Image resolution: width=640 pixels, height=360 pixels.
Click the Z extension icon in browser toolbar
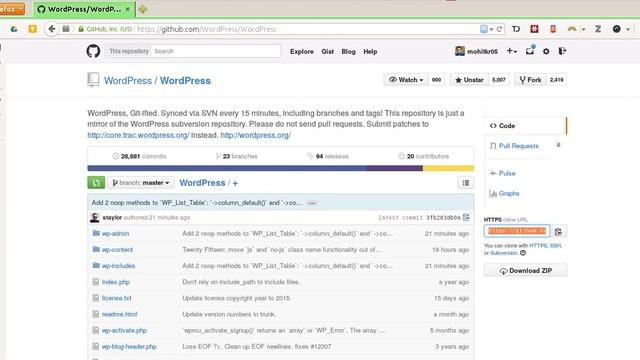click(x=598, y=29)
